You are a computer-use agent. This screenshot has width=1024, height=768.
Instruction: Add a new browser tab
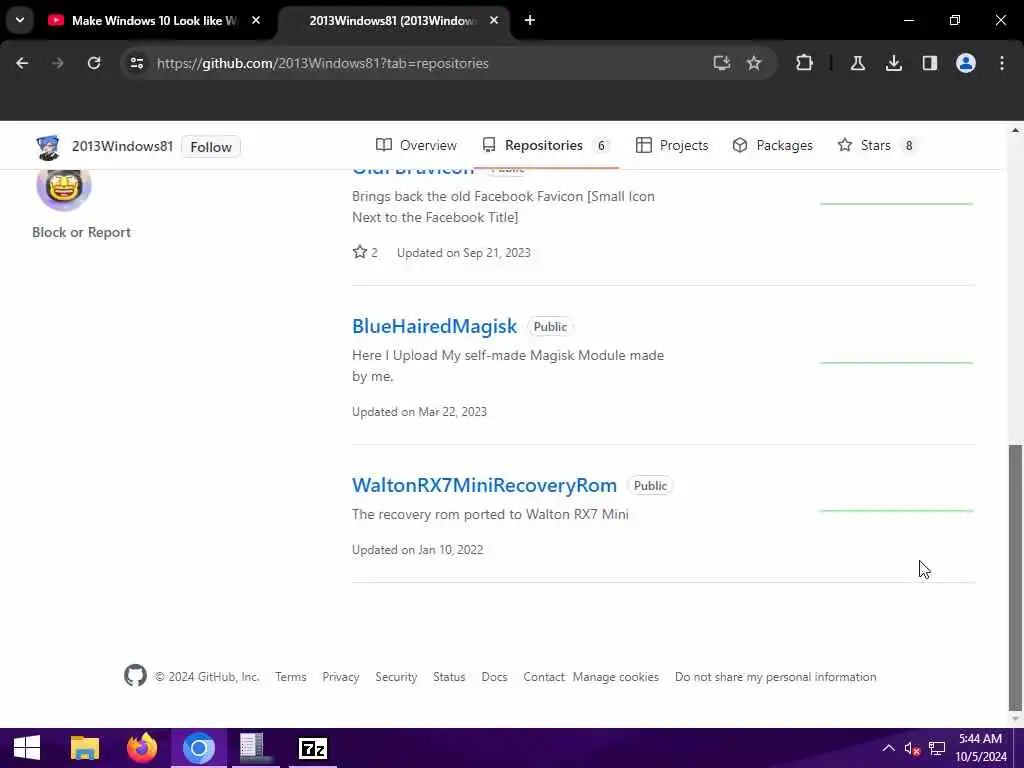(x=530, y=20)
